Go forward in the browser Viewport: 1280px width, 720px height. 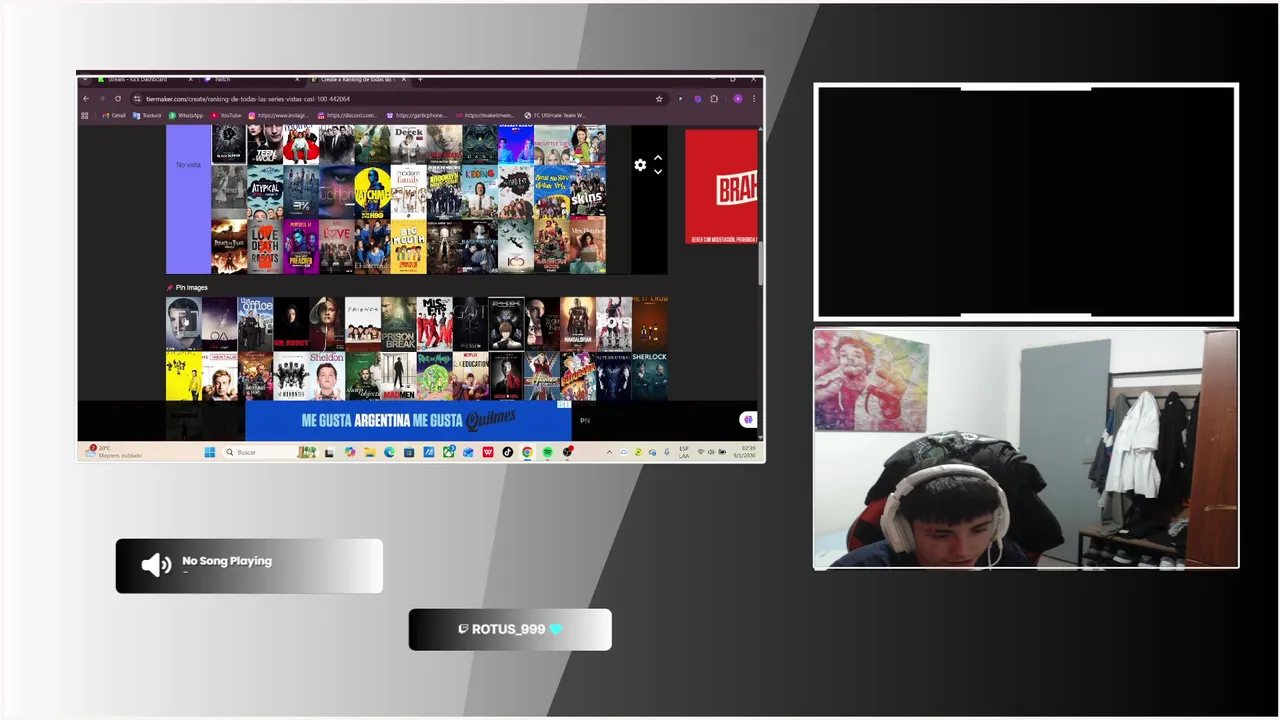[101, 99]
